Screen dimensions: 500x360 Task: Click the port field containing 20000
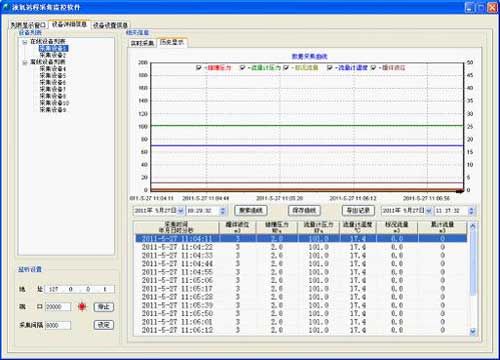(x=58, y=307)
